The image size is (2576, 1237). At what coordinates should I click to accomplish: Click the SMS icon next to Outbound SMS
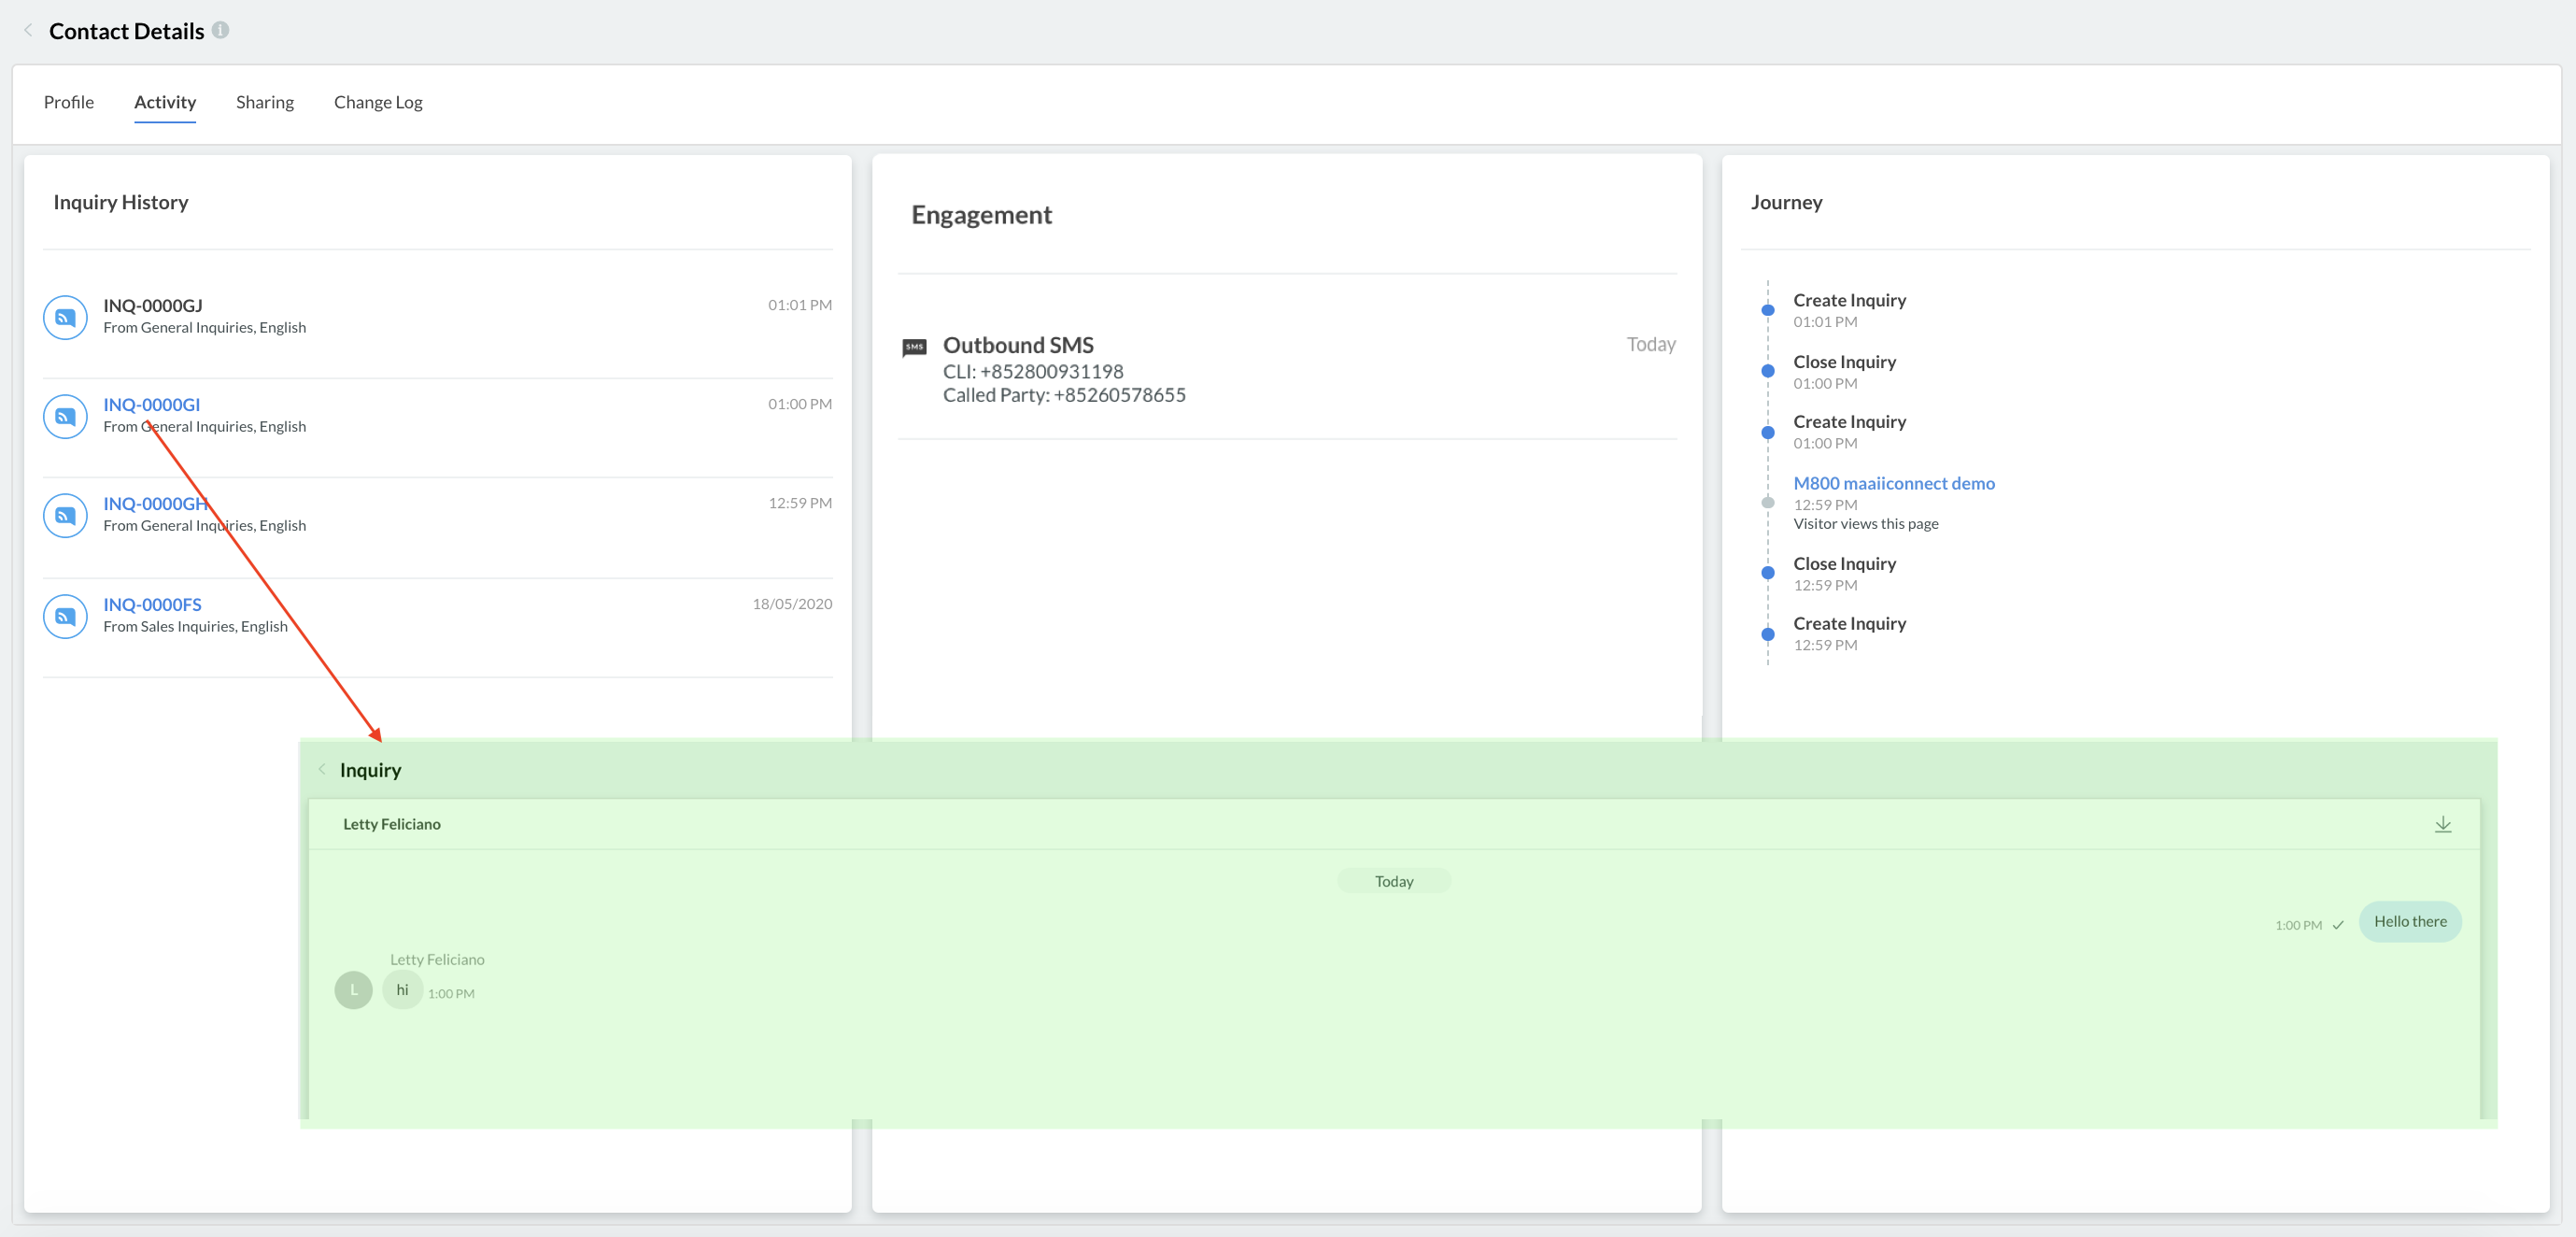coord(914,347)
